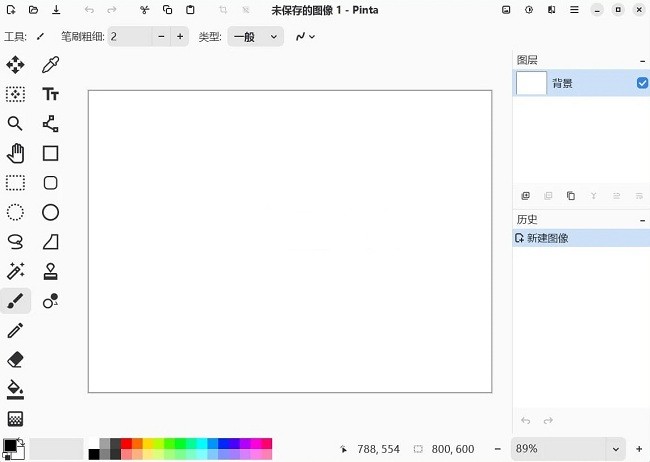Select the Lasso Select tool
The height and width of the screenshot is (462, 650).
15,242
